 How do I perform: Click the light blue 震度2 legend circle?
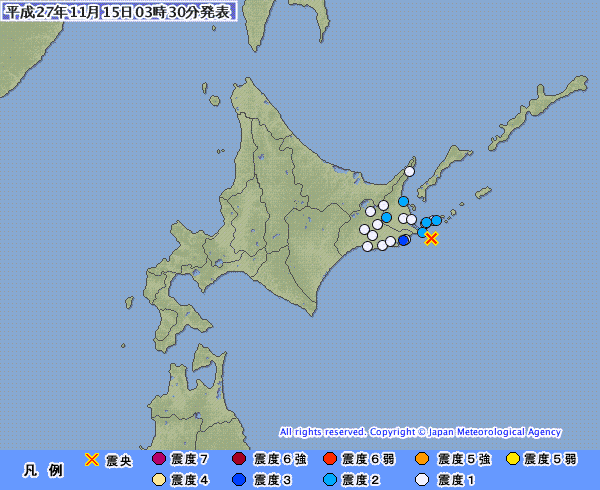tap(329, 480)
